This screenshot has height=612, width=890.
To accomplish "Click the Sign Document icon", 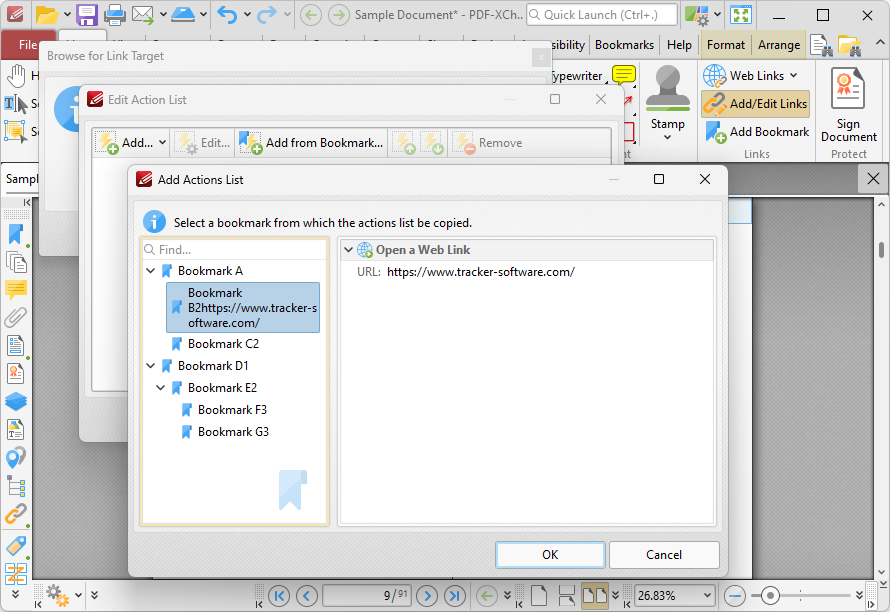I will 849,105.
